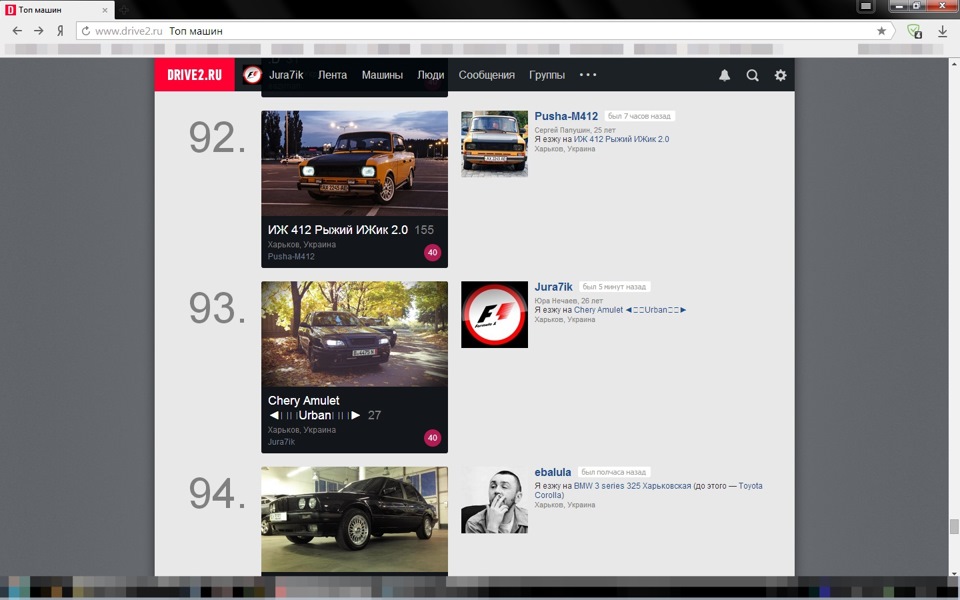This screenshot has height=600, width=960.
Task: Open Chery Amulet car photo
Action: 354,334
